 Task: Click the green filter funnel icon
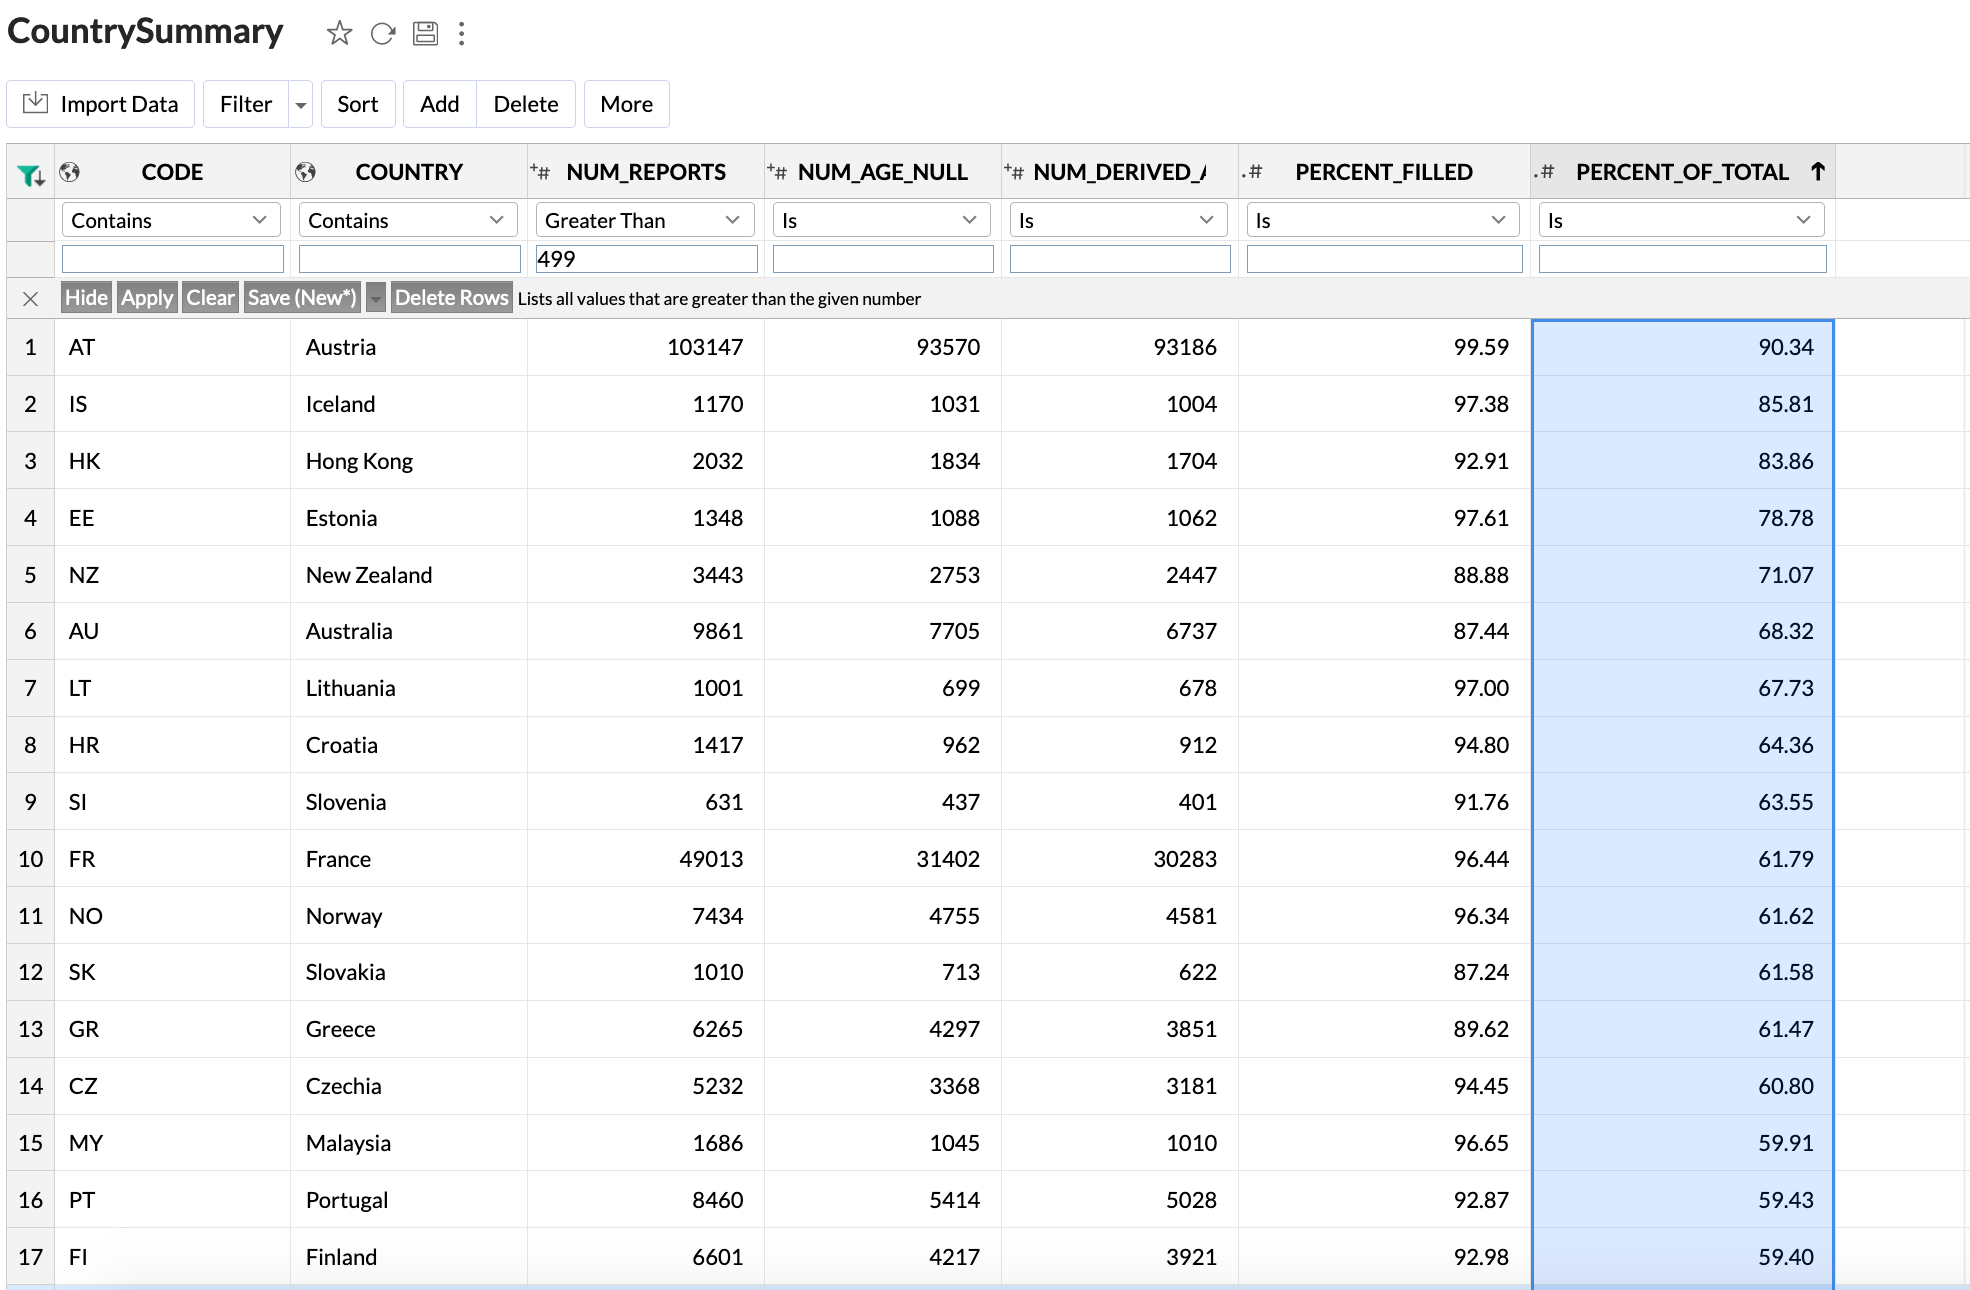(30, 175)
